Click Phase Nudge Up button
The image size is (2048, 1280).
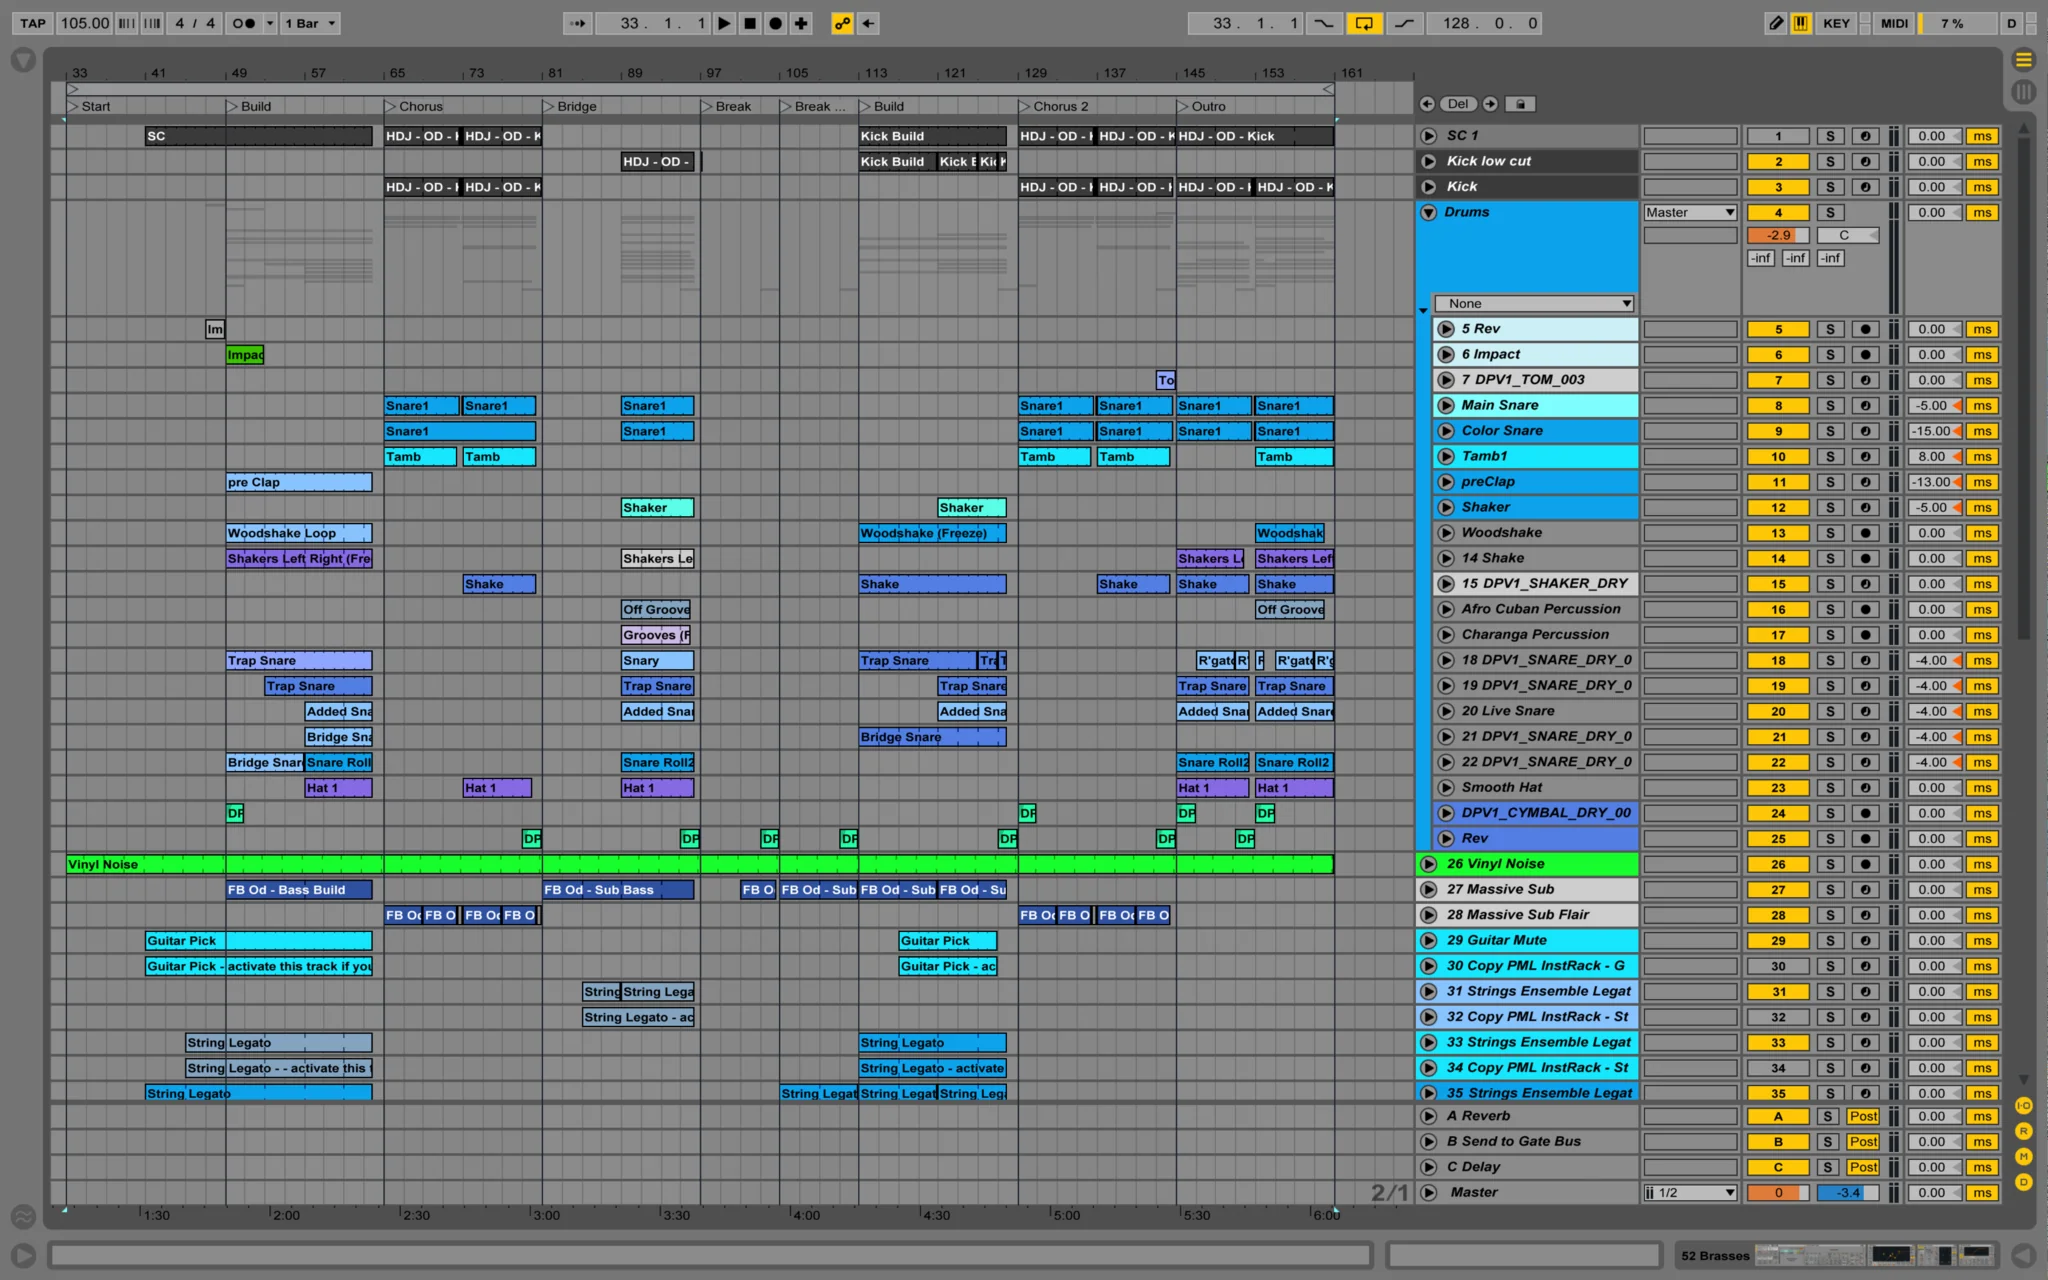tap(152, 23)
